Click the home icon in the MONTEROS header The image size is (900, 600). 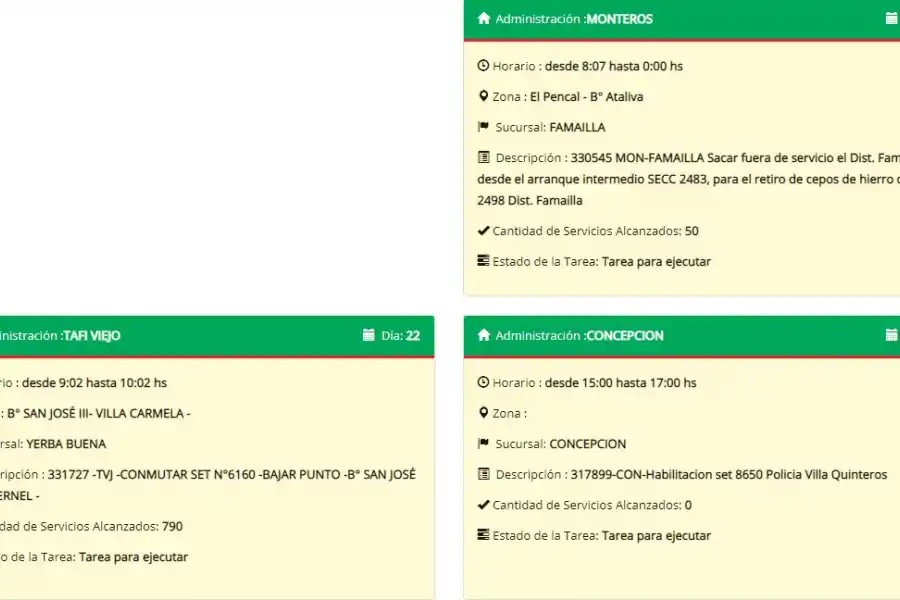click(484, 19)
